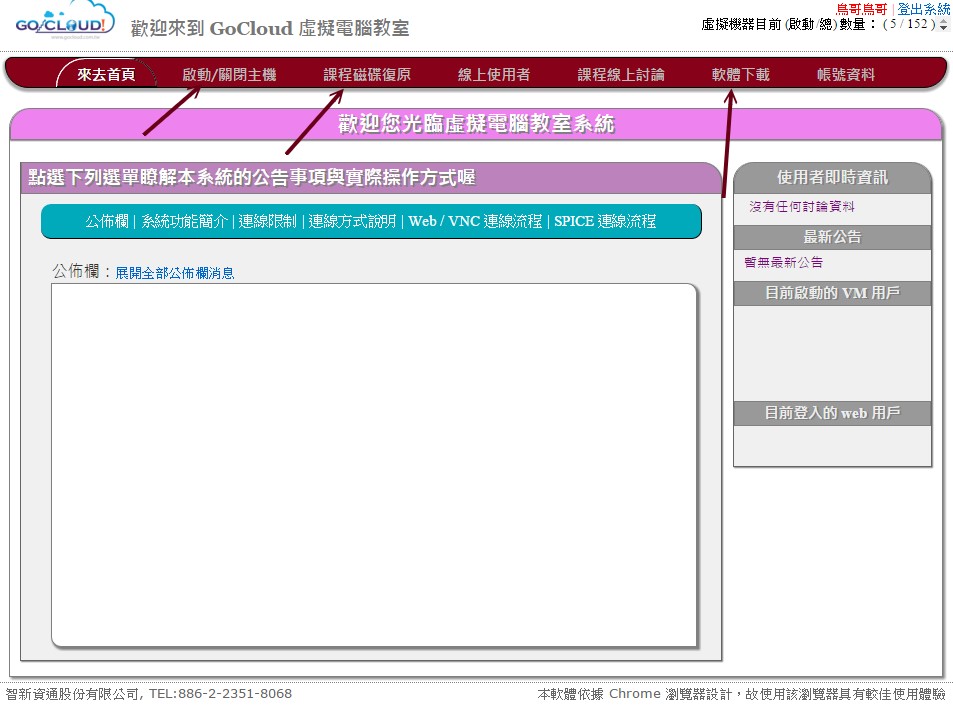Open the 軟體下載 download menu item

tap(740, 72)
